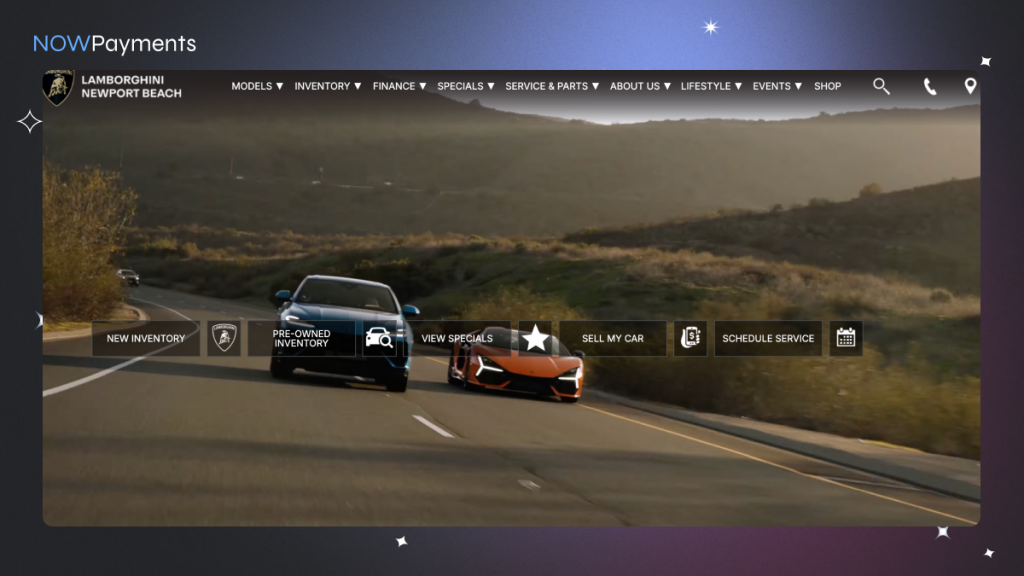Click the Pre-Owned Inventory button

[x=301, y=338]
